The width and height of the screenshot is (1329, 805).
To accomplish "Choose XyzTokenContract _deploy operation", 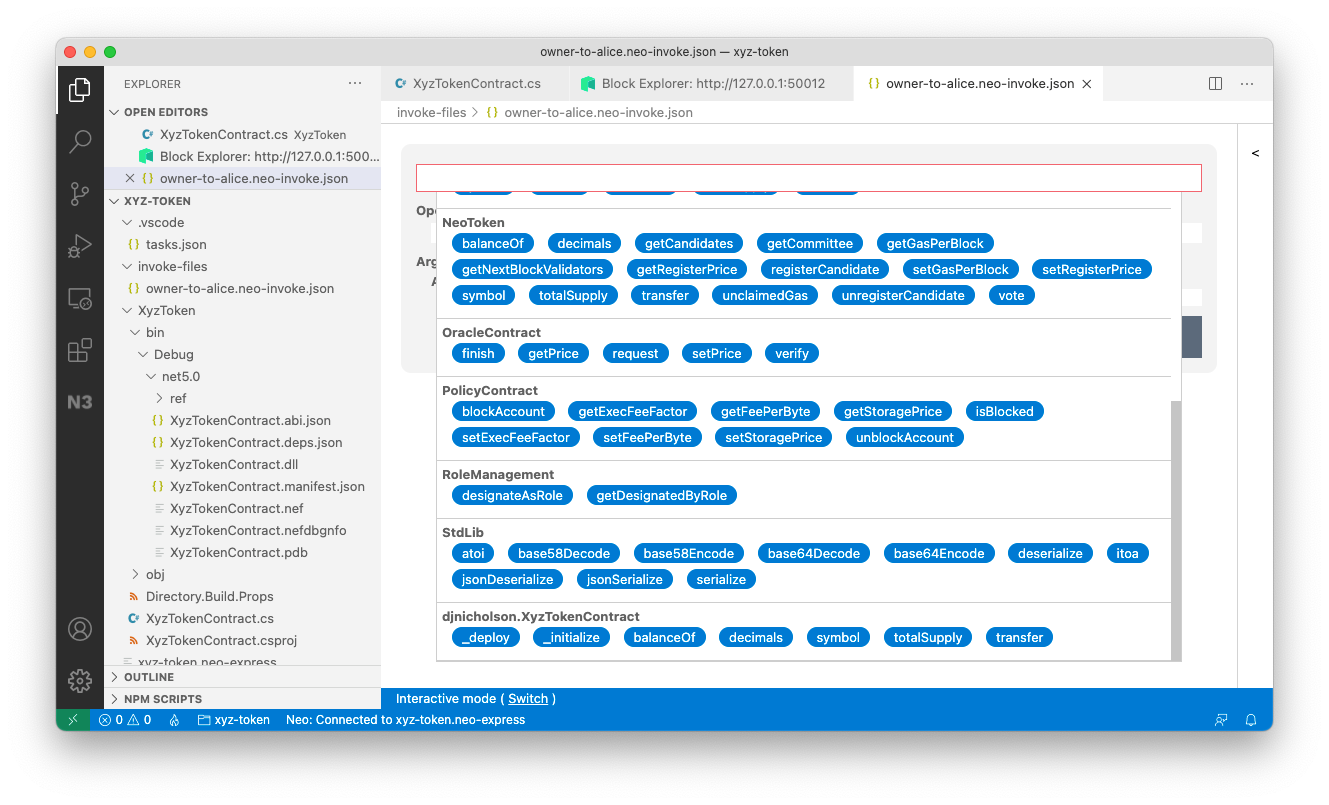I will click(x=486, y=637).
